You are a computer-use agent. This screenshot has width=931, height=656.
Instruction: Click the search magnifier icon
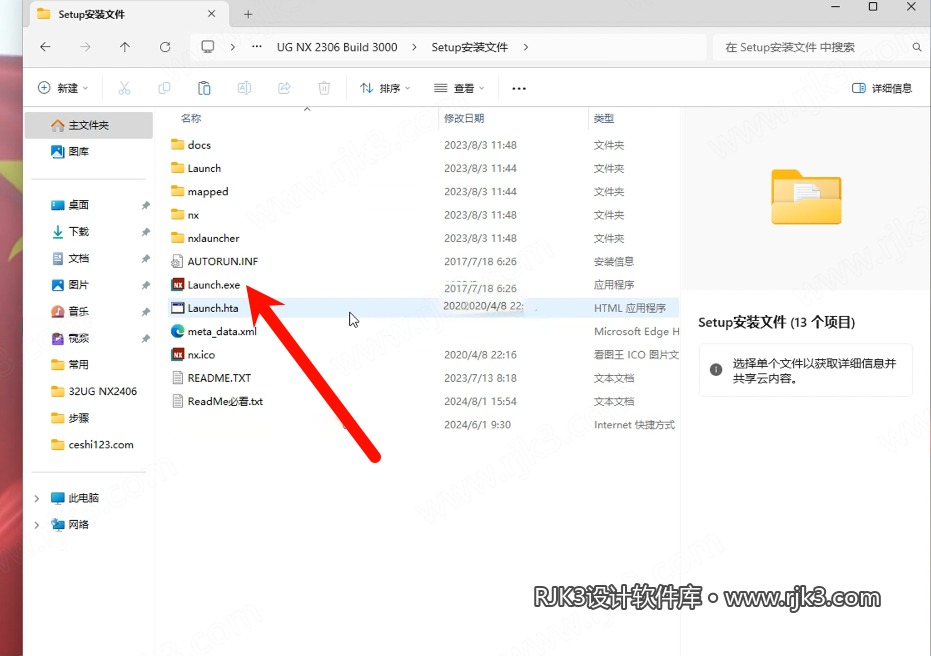(x=917, y=47)
